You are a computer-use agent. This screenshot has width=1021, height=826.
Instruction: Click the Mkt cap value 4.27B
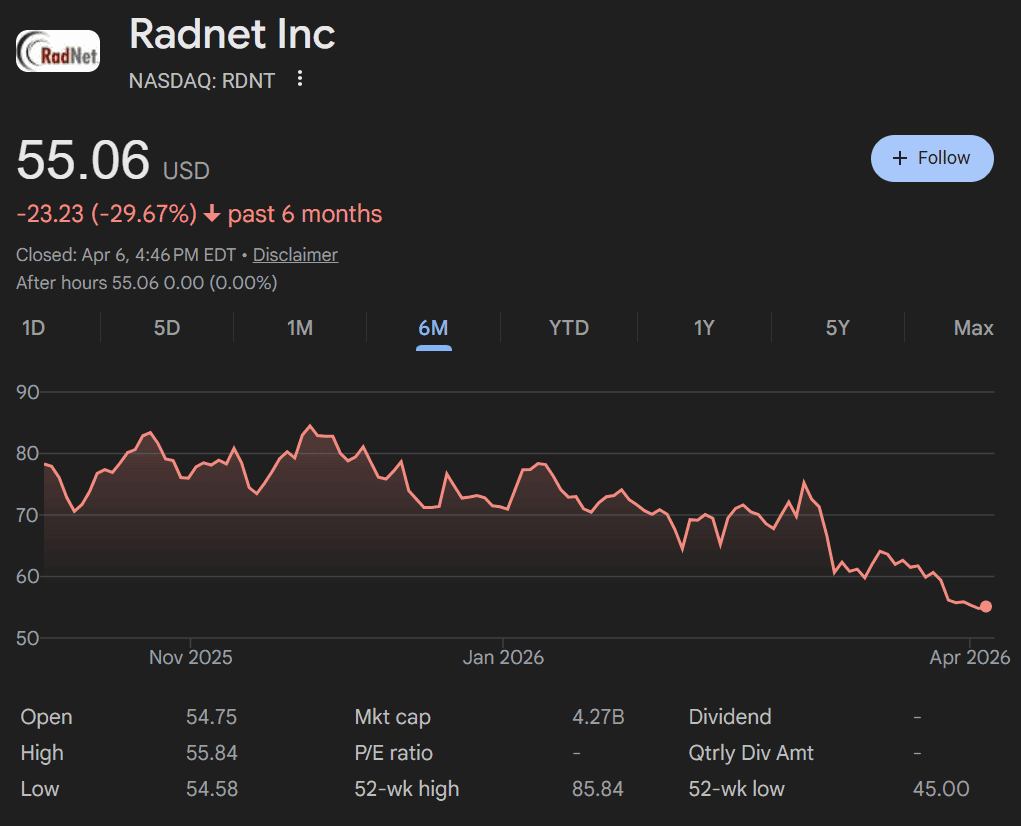598,717
